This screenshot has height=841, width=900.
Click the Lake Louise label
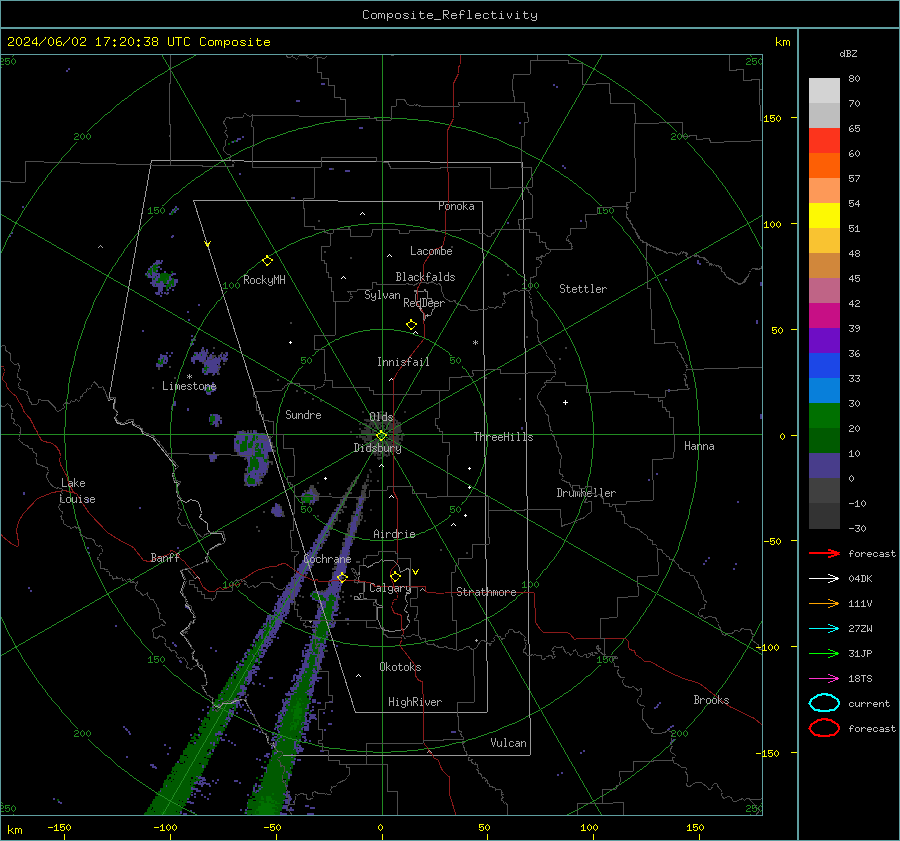[x=77, y=491]
